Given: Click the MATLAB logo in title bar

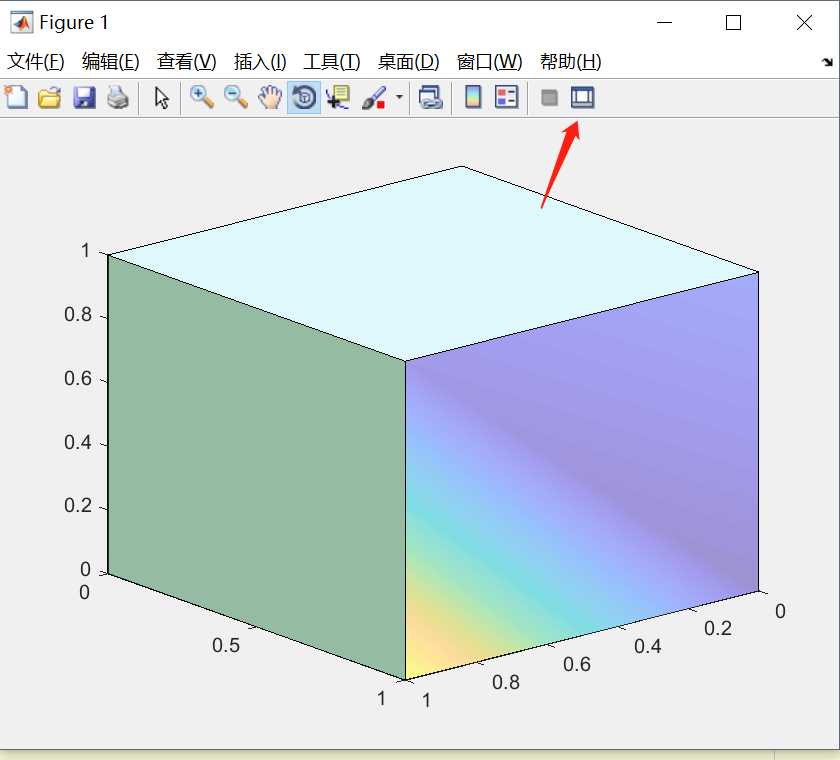Looking at the screenshot, I should 21,22.
